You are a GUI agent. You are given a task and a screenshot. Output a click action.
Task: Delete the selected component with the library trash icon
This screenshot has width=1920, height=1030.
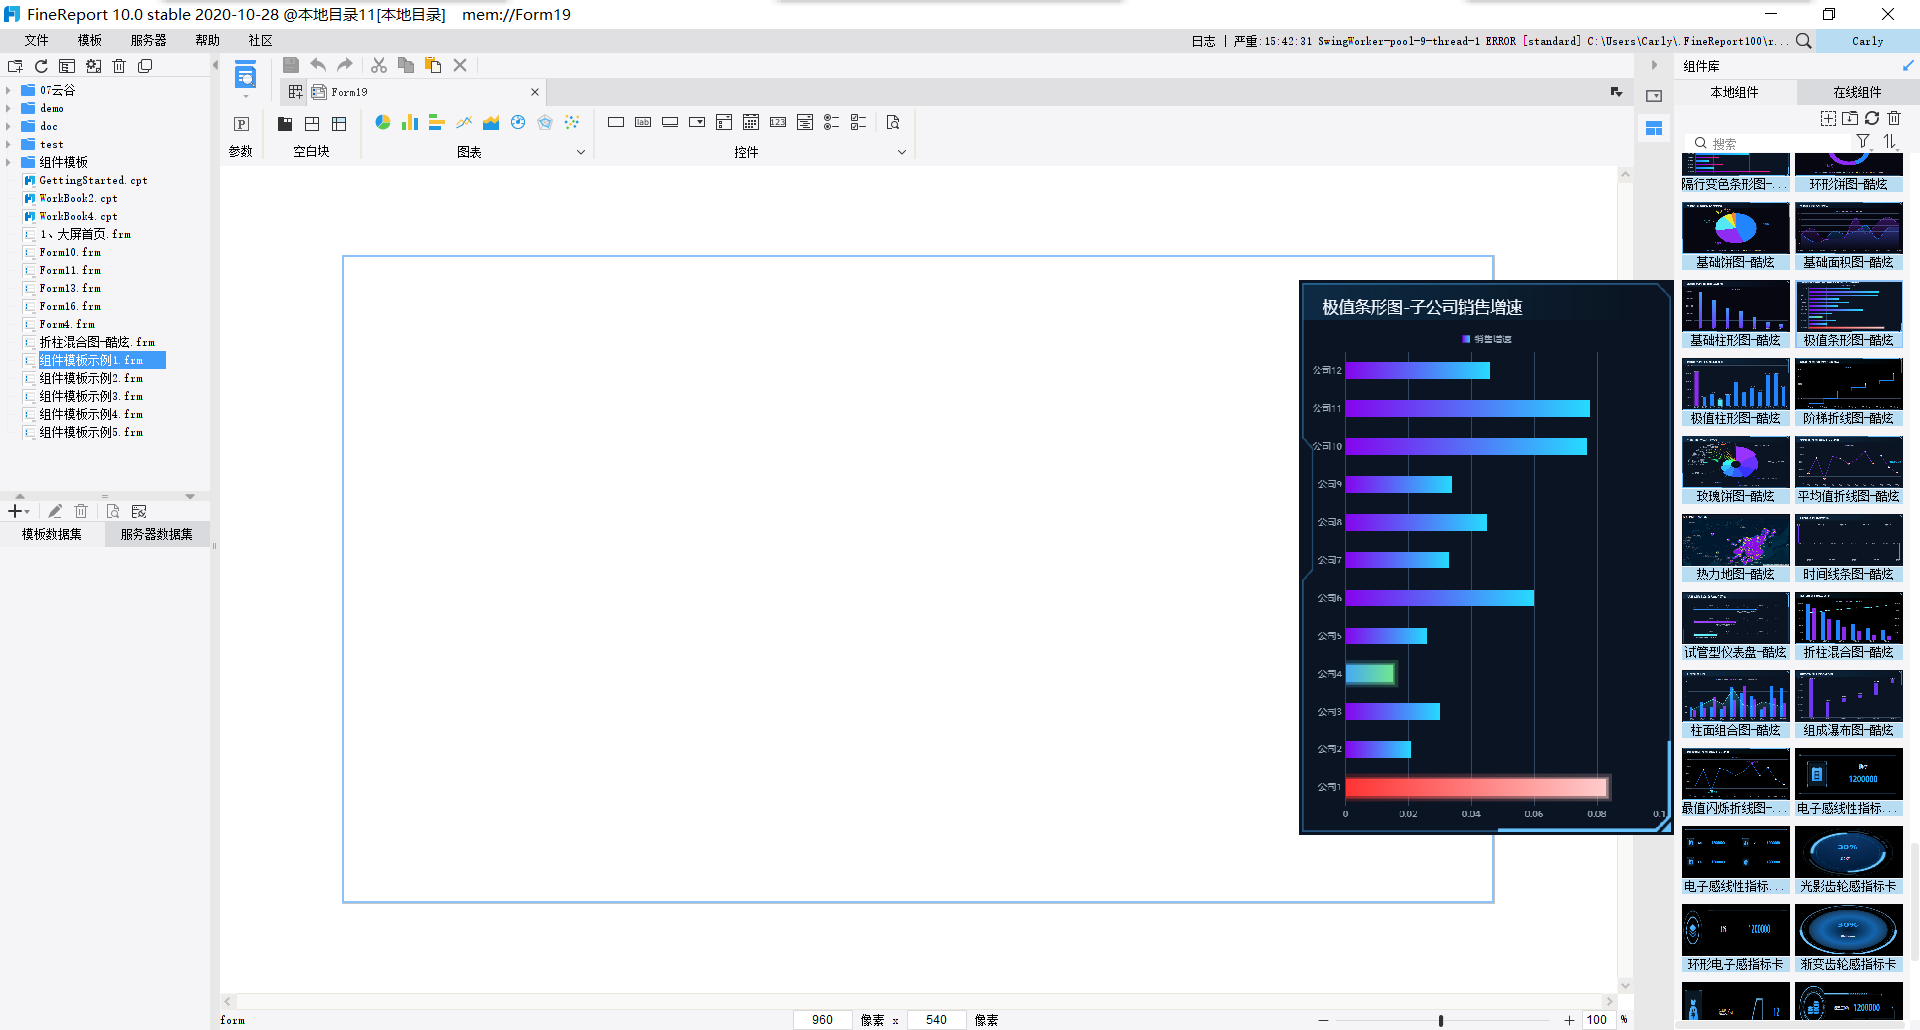coord(1894,118)
